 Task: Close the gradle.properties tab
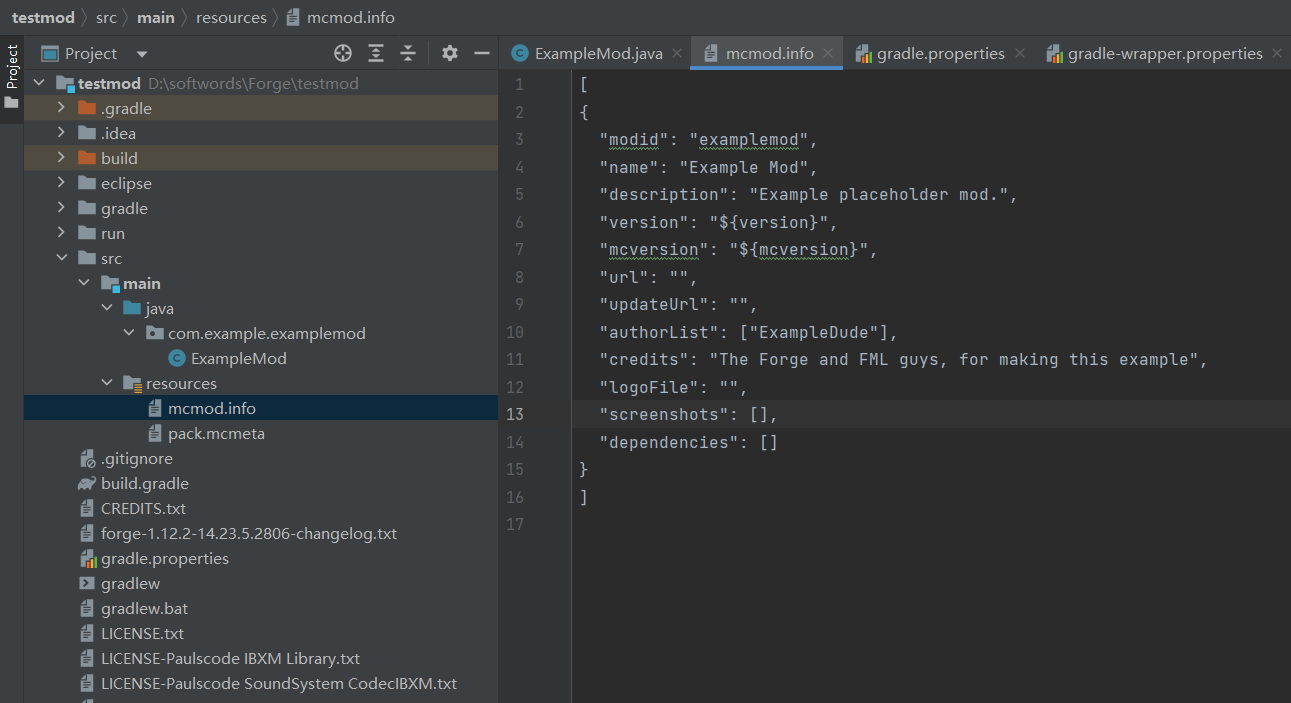click(1020, 54)
